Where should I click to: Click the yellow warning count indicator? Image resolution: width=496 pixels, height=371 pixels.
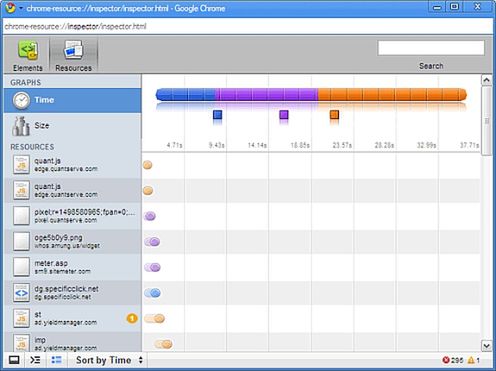(x=474, y=360)
